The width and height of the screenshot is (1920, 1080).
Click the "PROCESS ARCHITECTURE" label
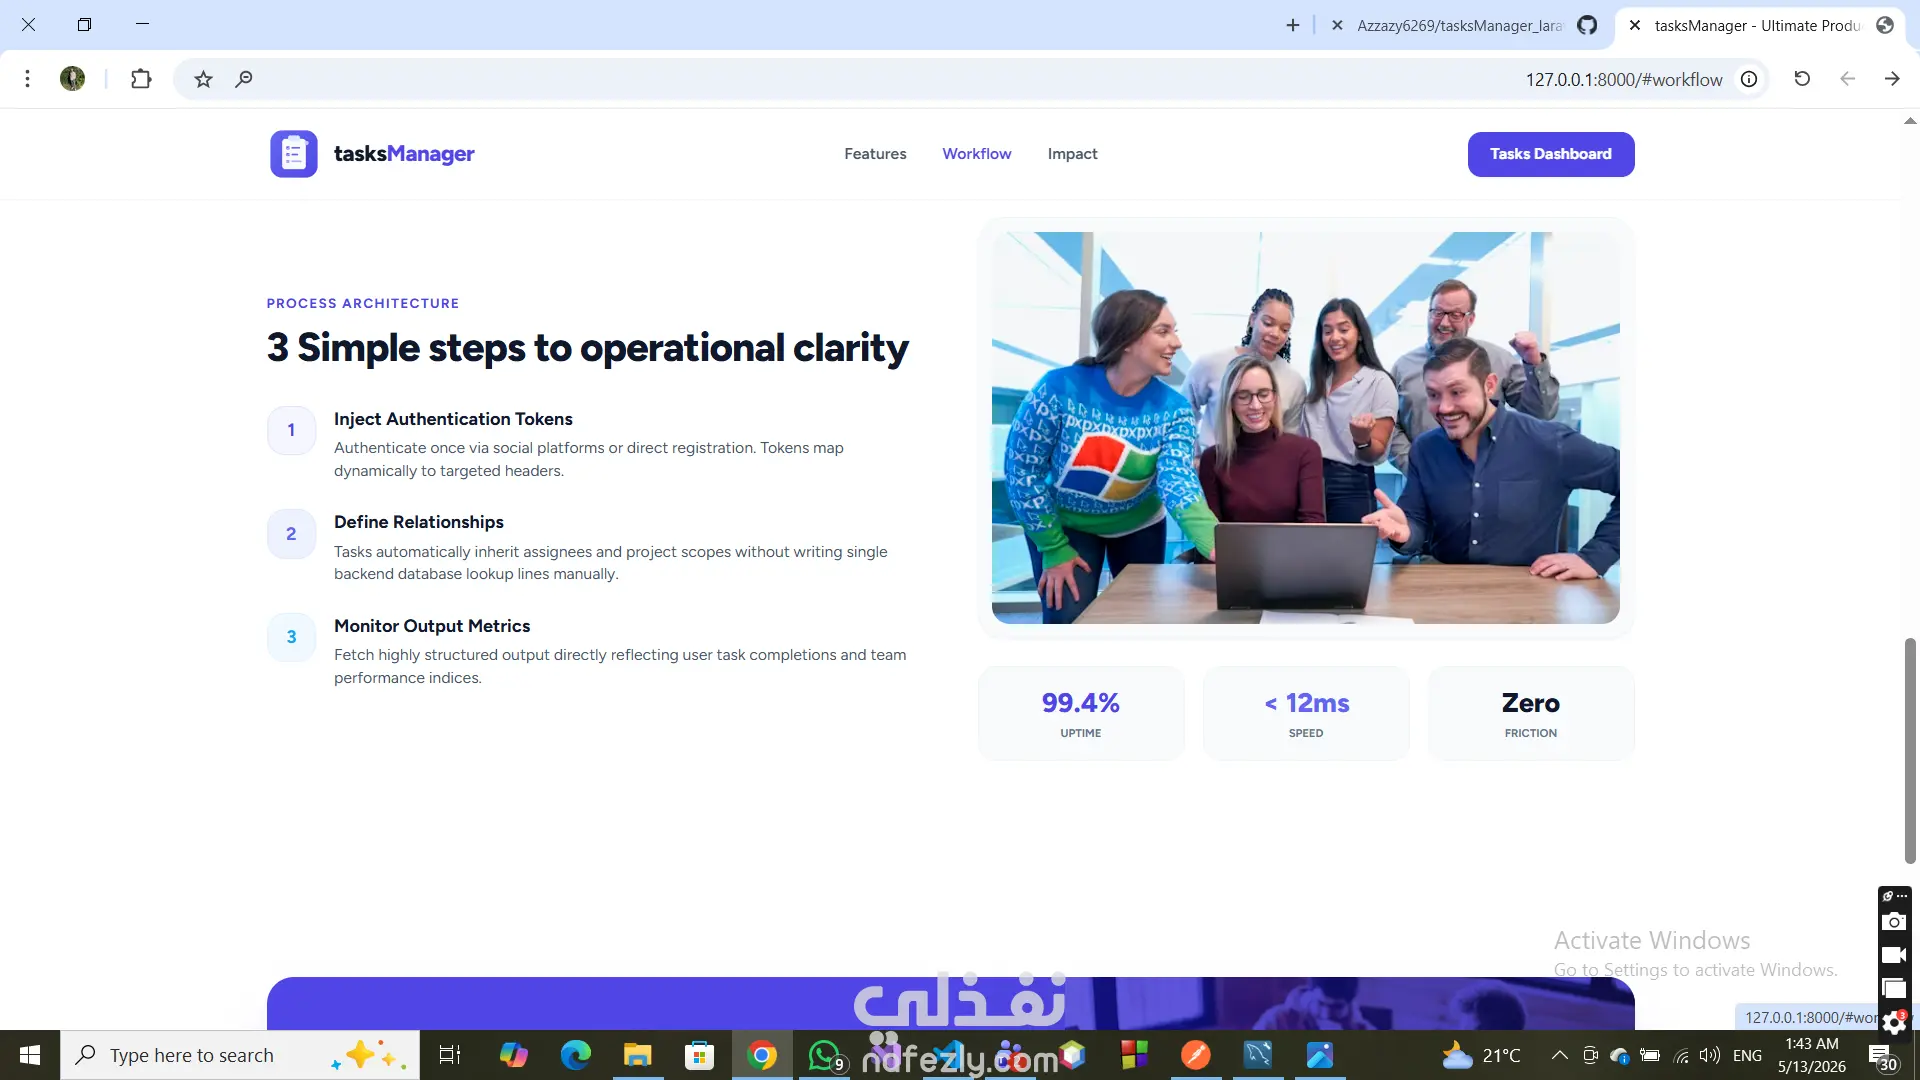coord(363,303)
